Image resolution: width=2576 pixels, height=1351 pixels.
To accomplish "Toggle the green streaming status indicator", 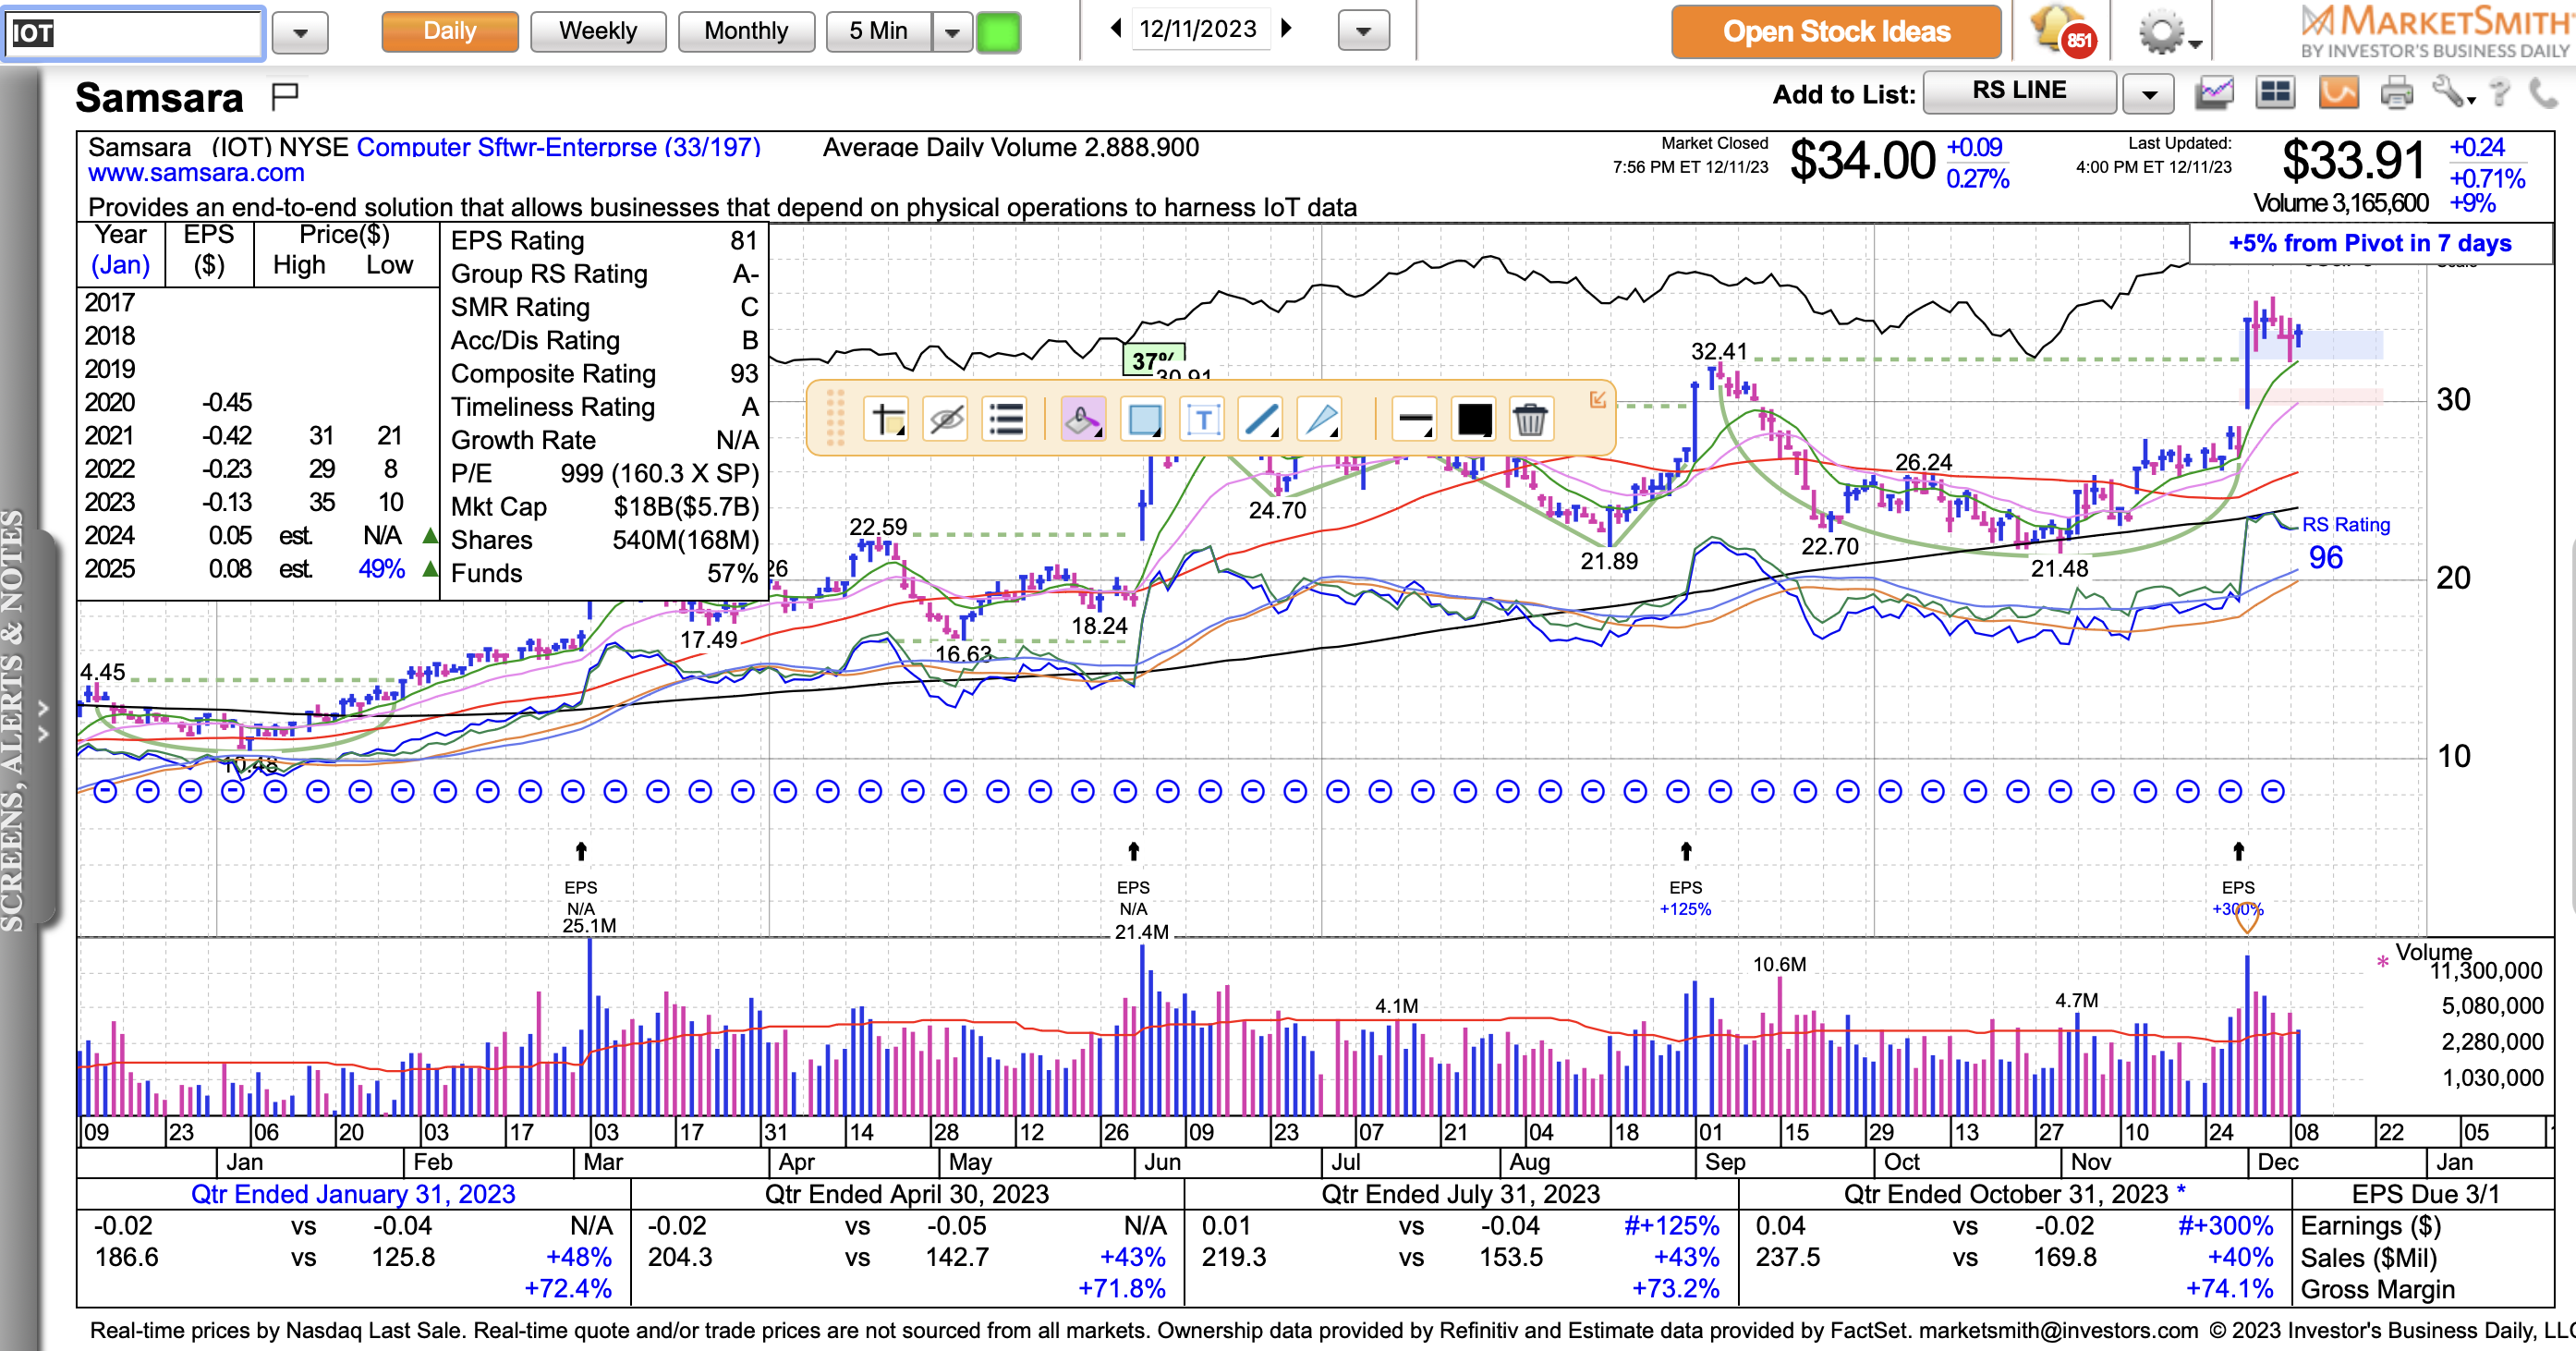I will [x=998, y=32].
